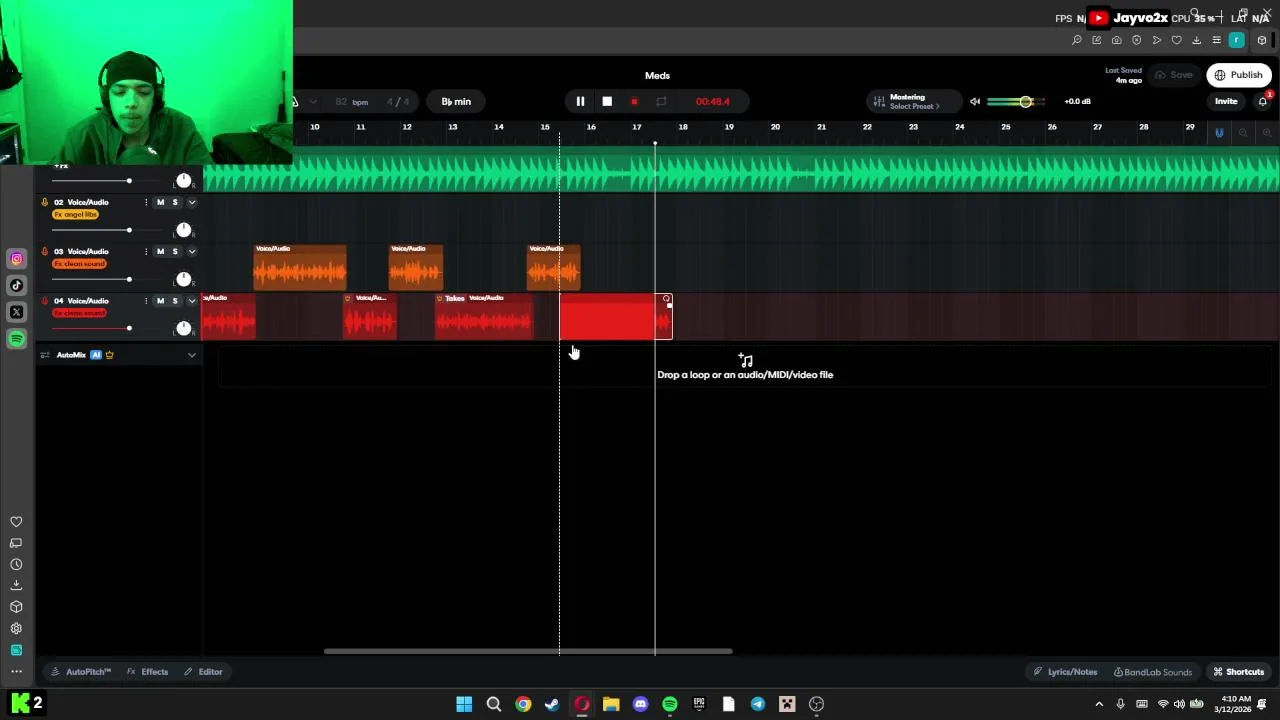1280x720 pixels.
Task: Open the cube icon in left sidebar
Action: 16,607
